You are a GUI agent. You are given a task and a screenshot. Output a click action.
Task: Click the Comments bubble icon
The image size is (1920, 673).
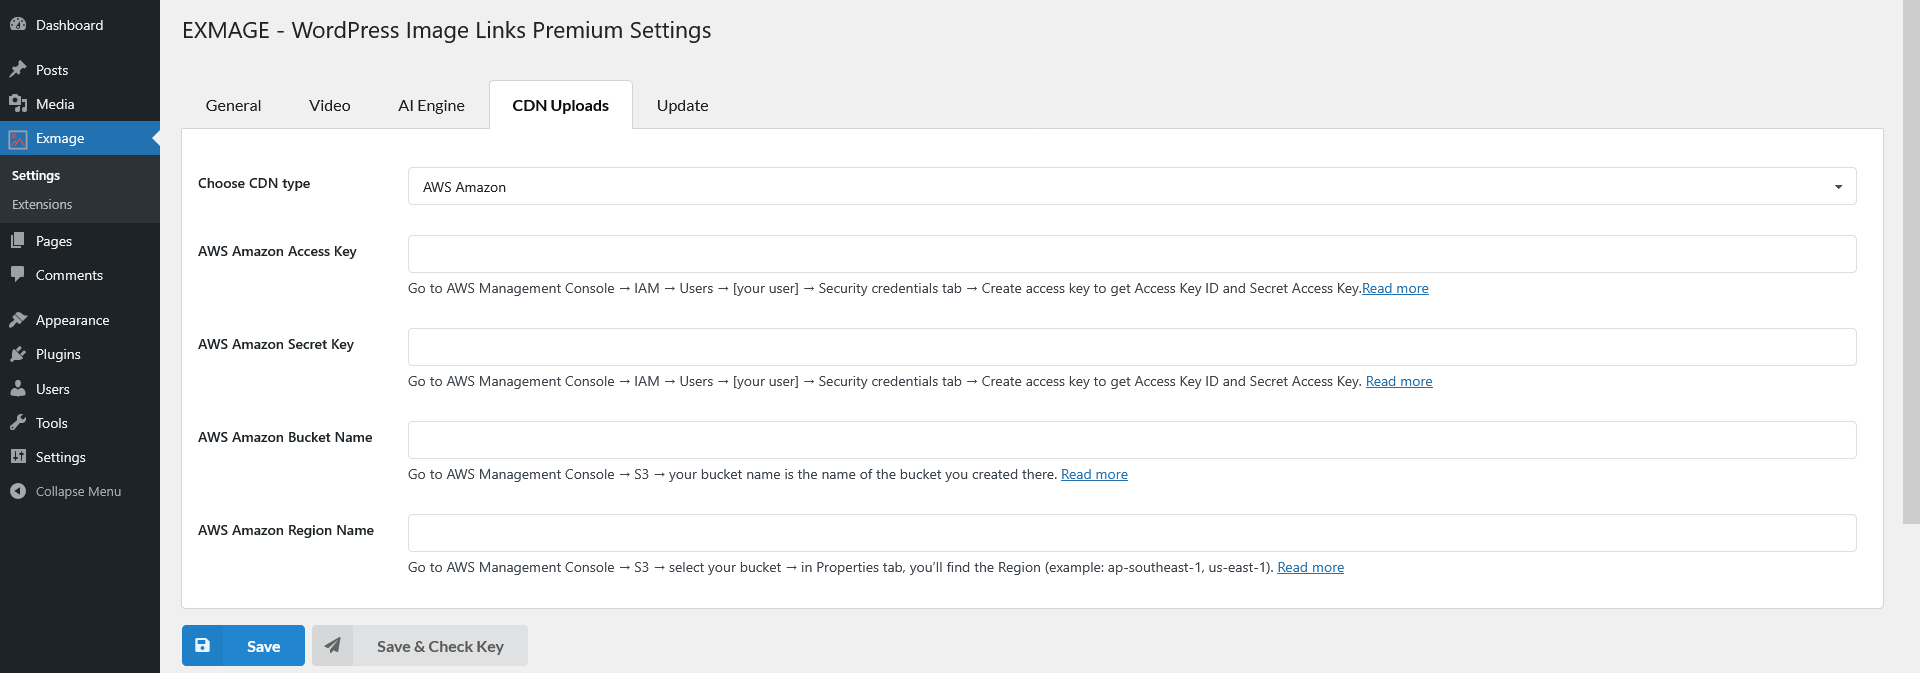pos(18,274)
